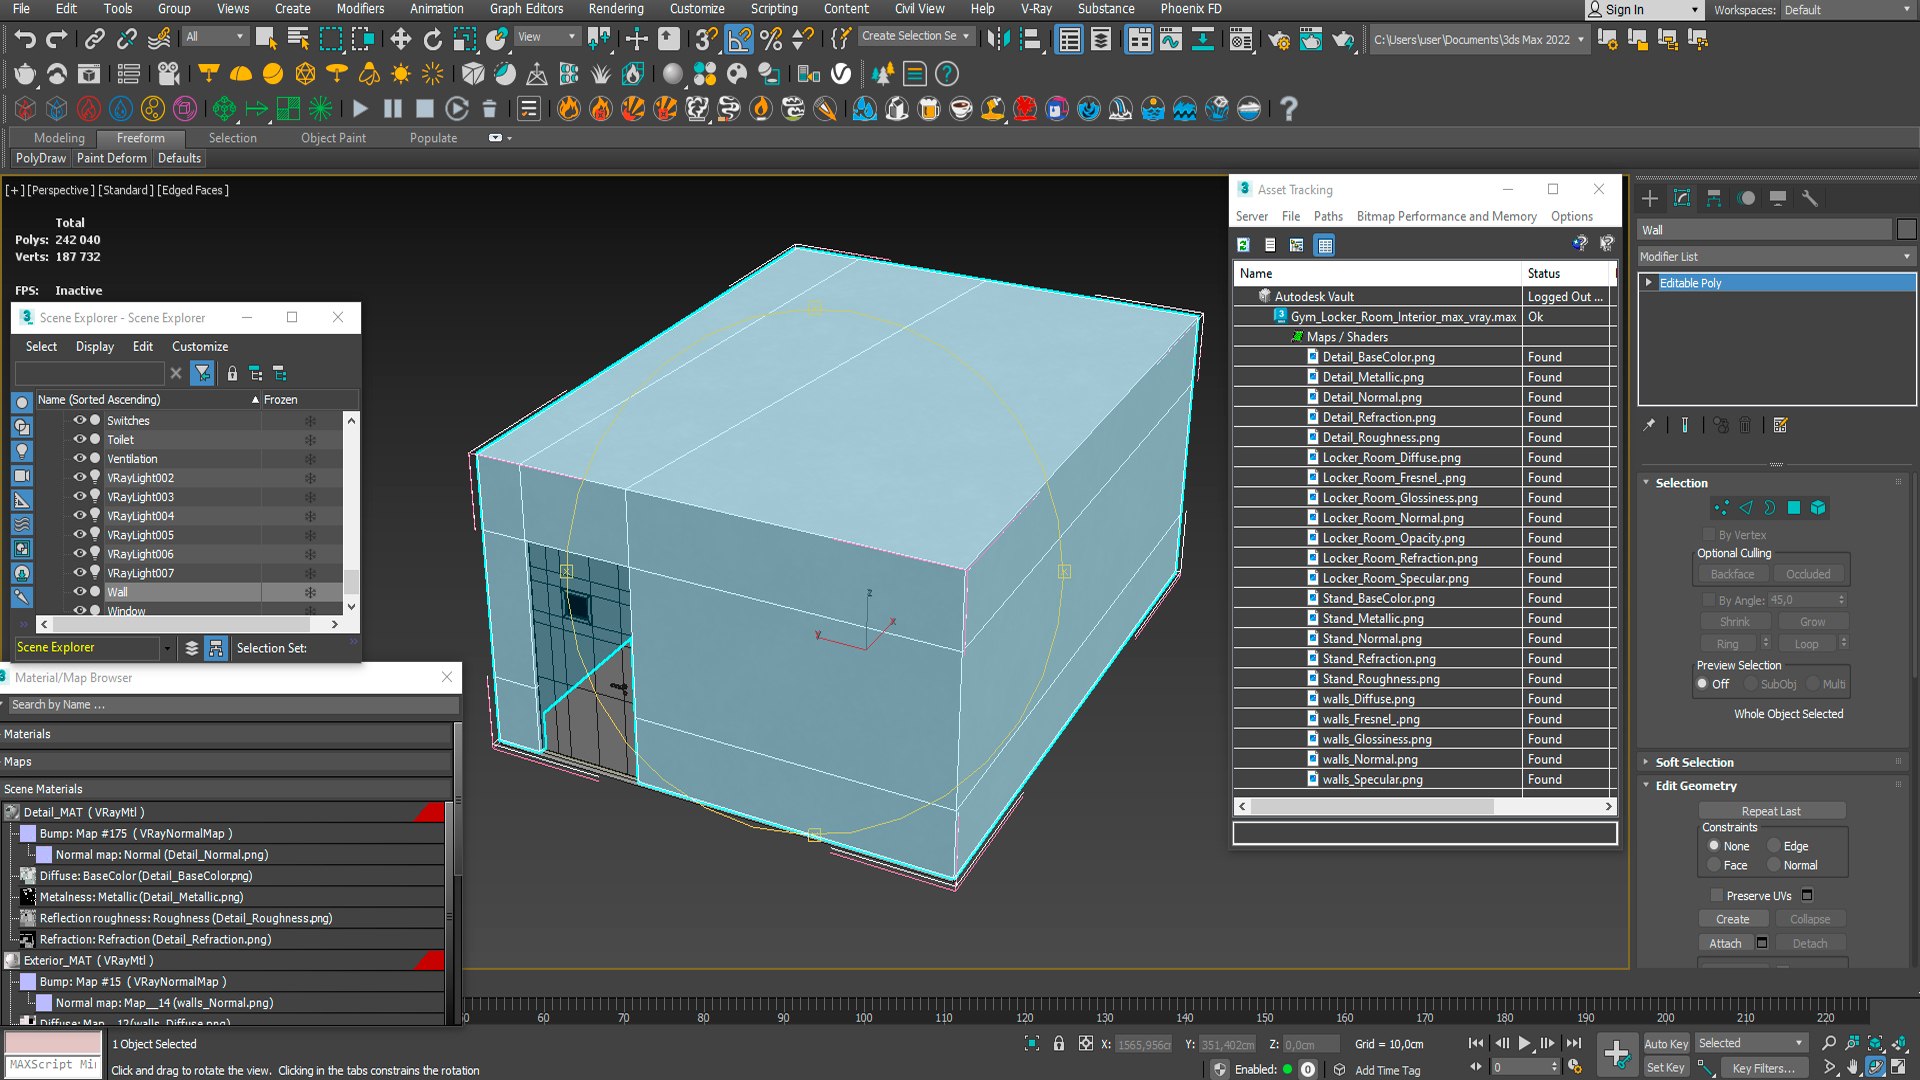Hide the Toilet object via eye icon

[79, 439]
